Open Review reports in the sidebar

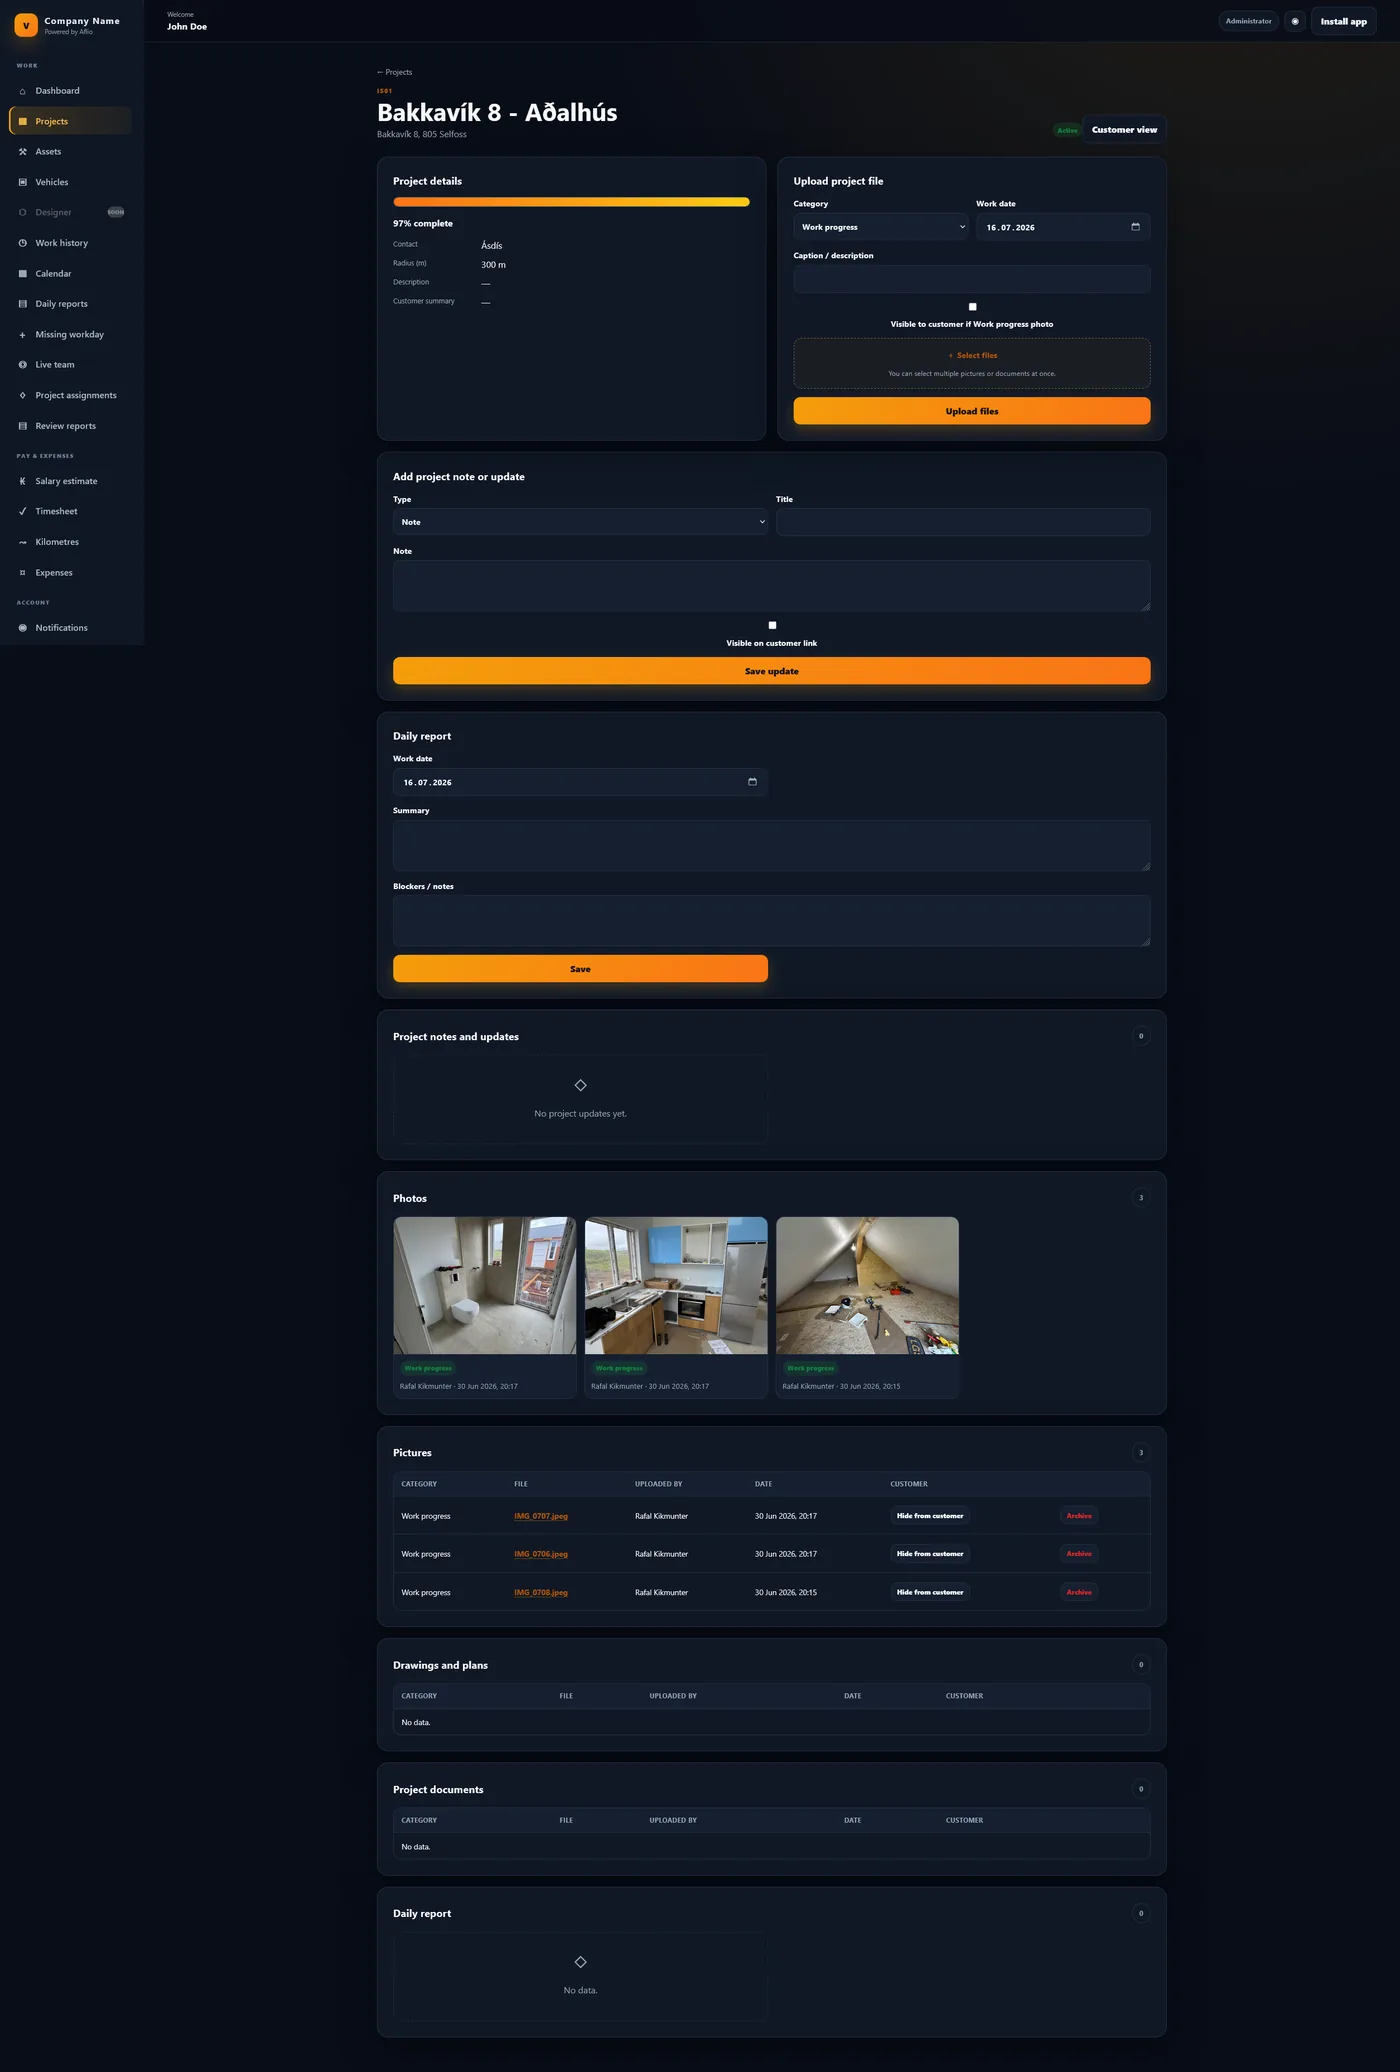click(70, 426)
